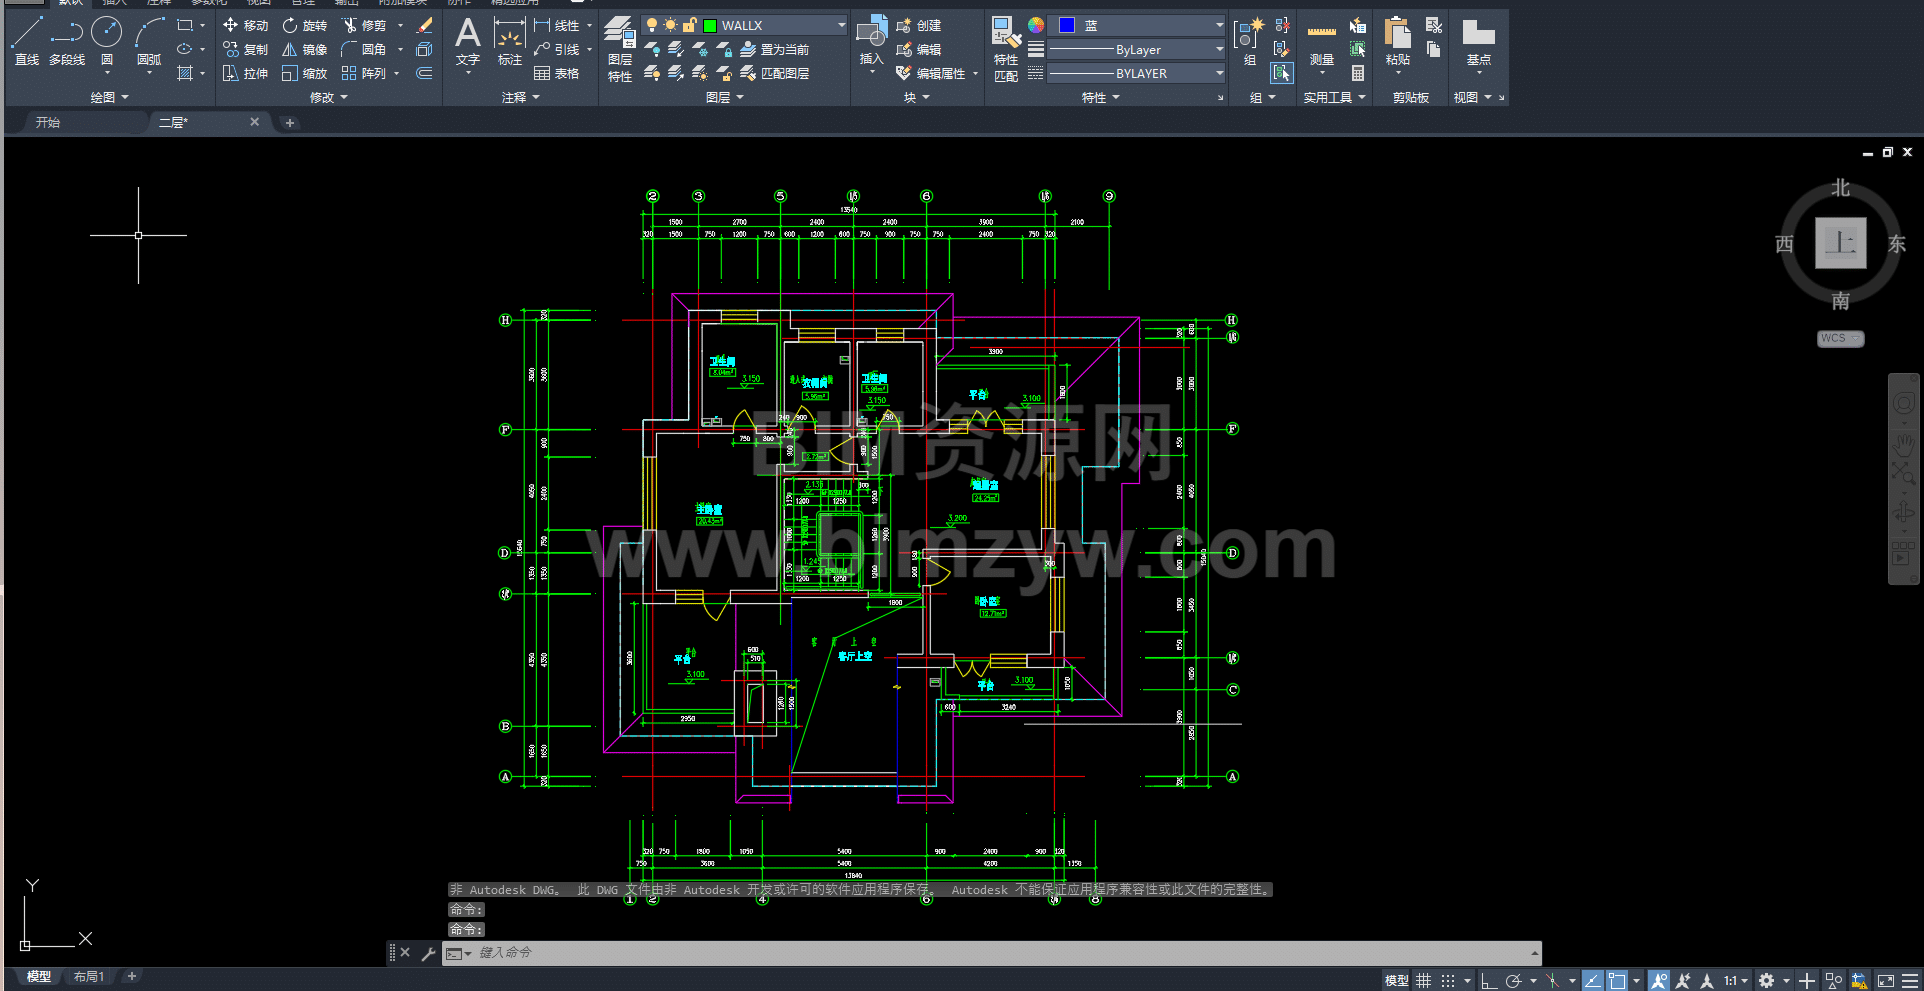Click the blue object color swatch
The image size is (1924, 991).
click(1067, 25)
